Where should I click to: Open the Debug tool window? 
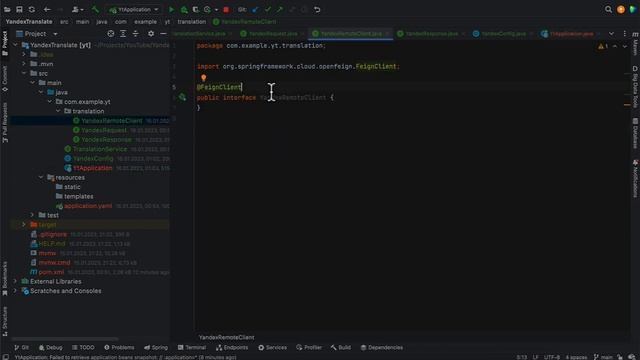click(51, 347)
